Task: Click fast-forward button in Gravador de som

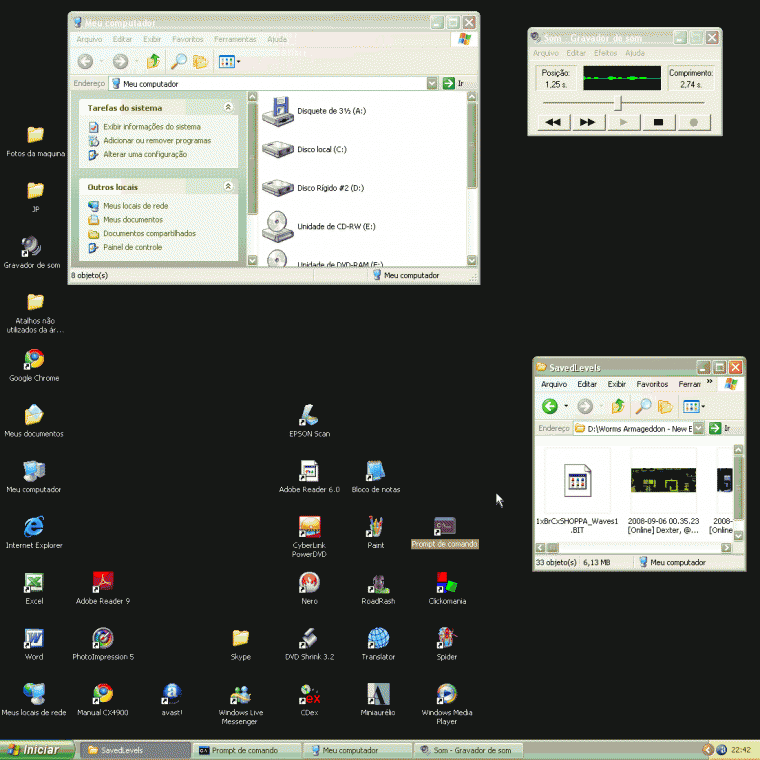Action: coord(588,122)
